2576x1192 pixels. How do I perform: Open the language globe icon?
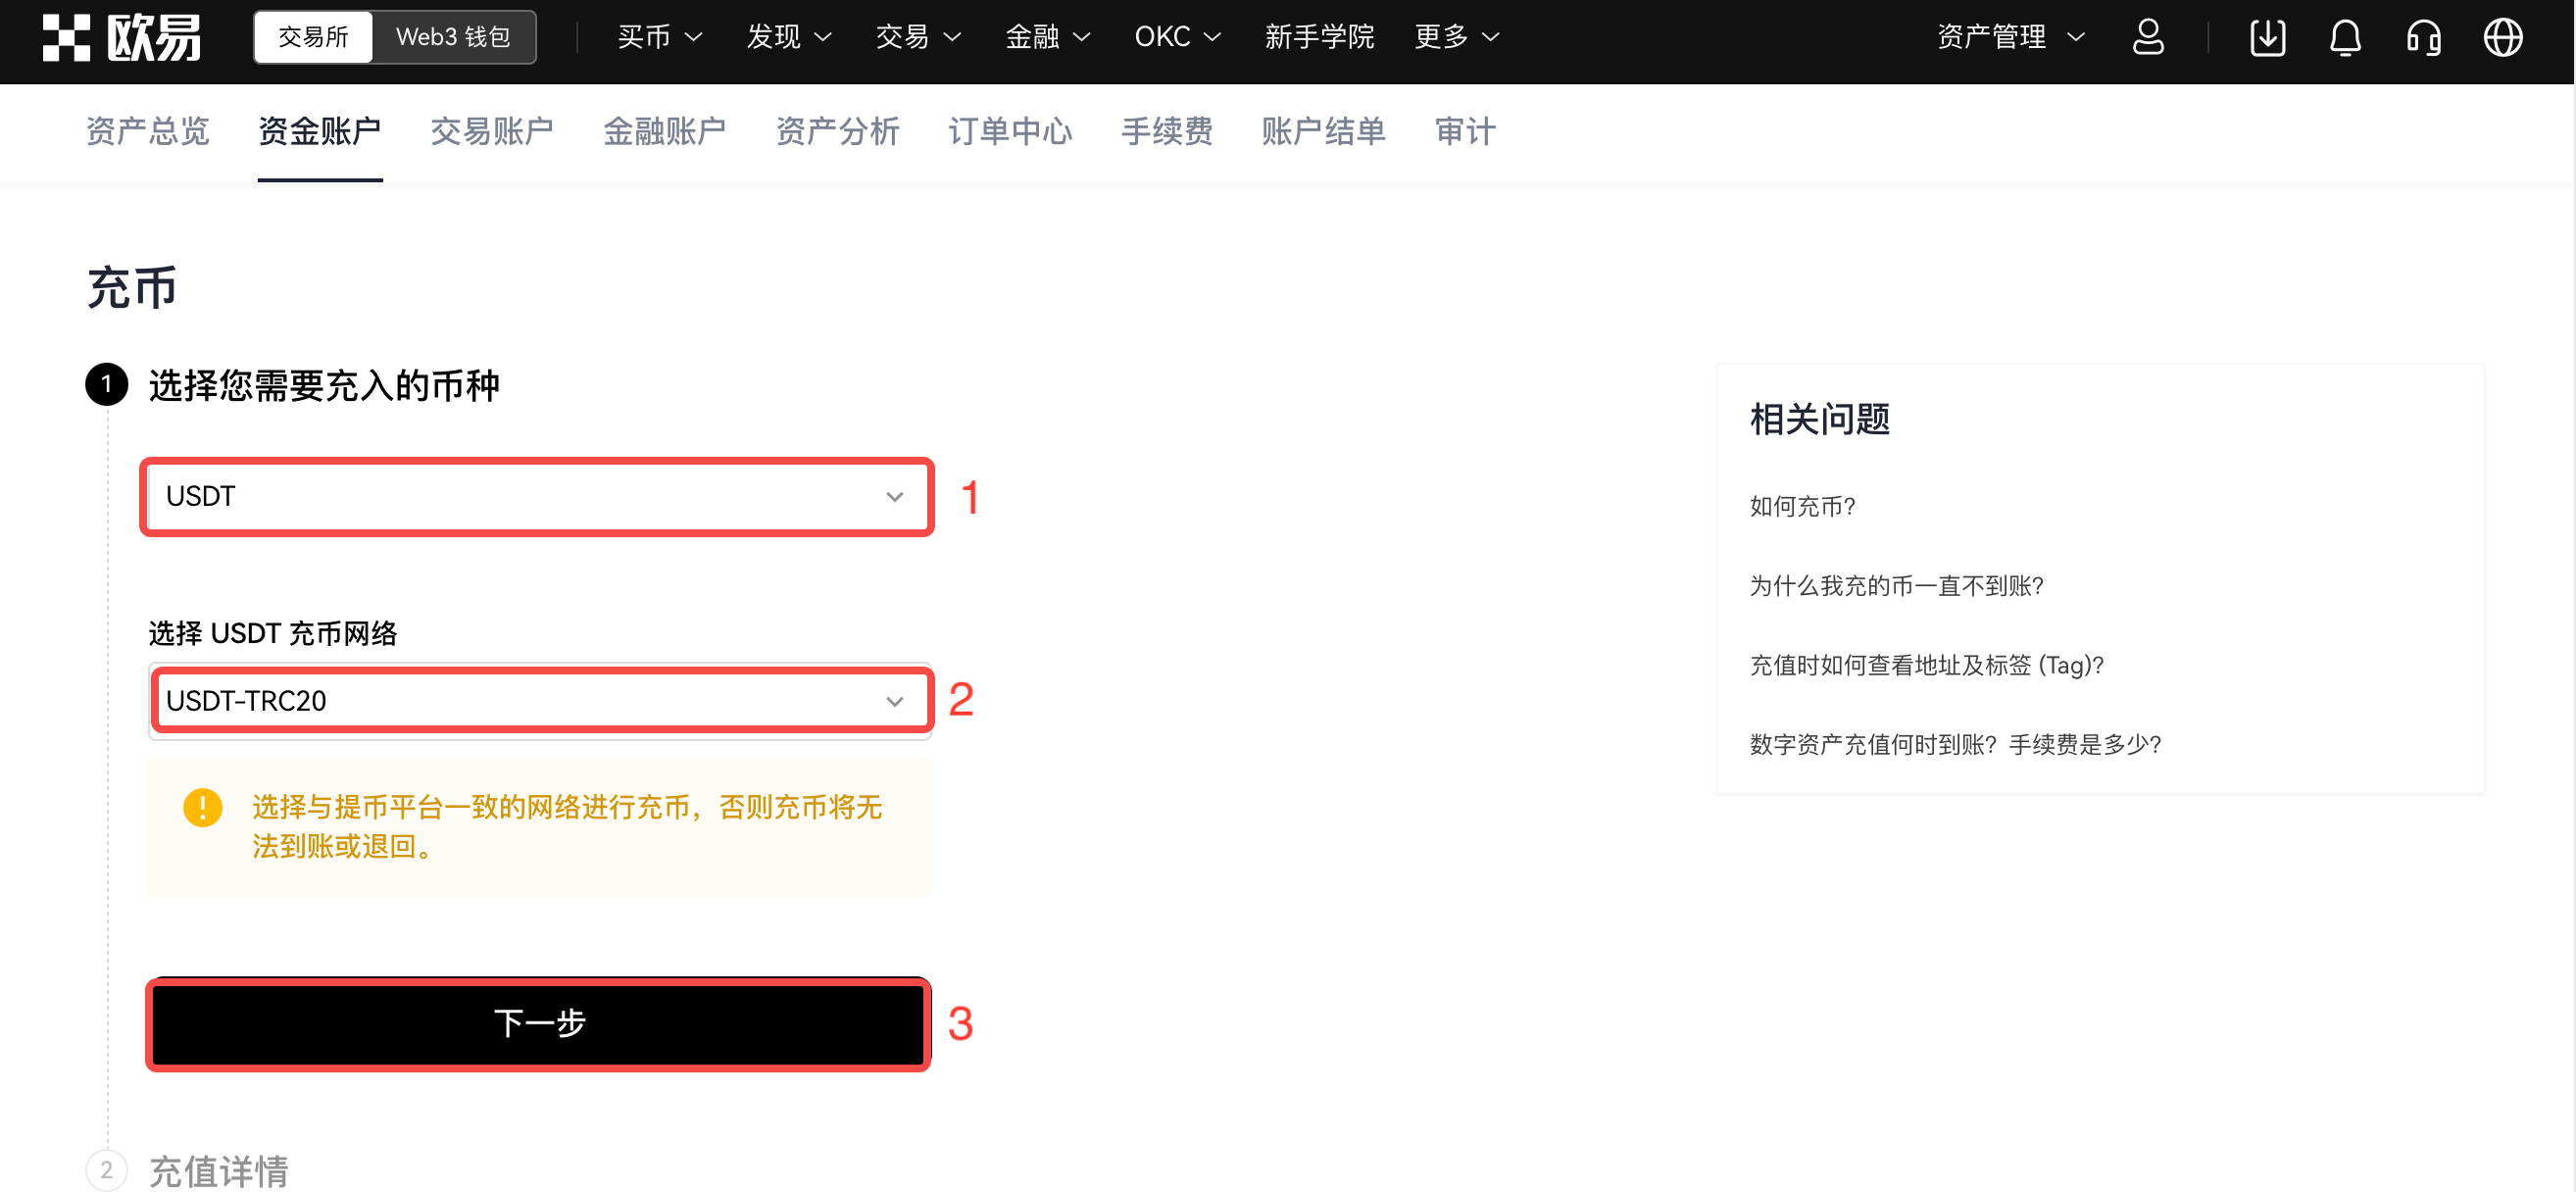pyautogui.click(x=2503, y=38)
